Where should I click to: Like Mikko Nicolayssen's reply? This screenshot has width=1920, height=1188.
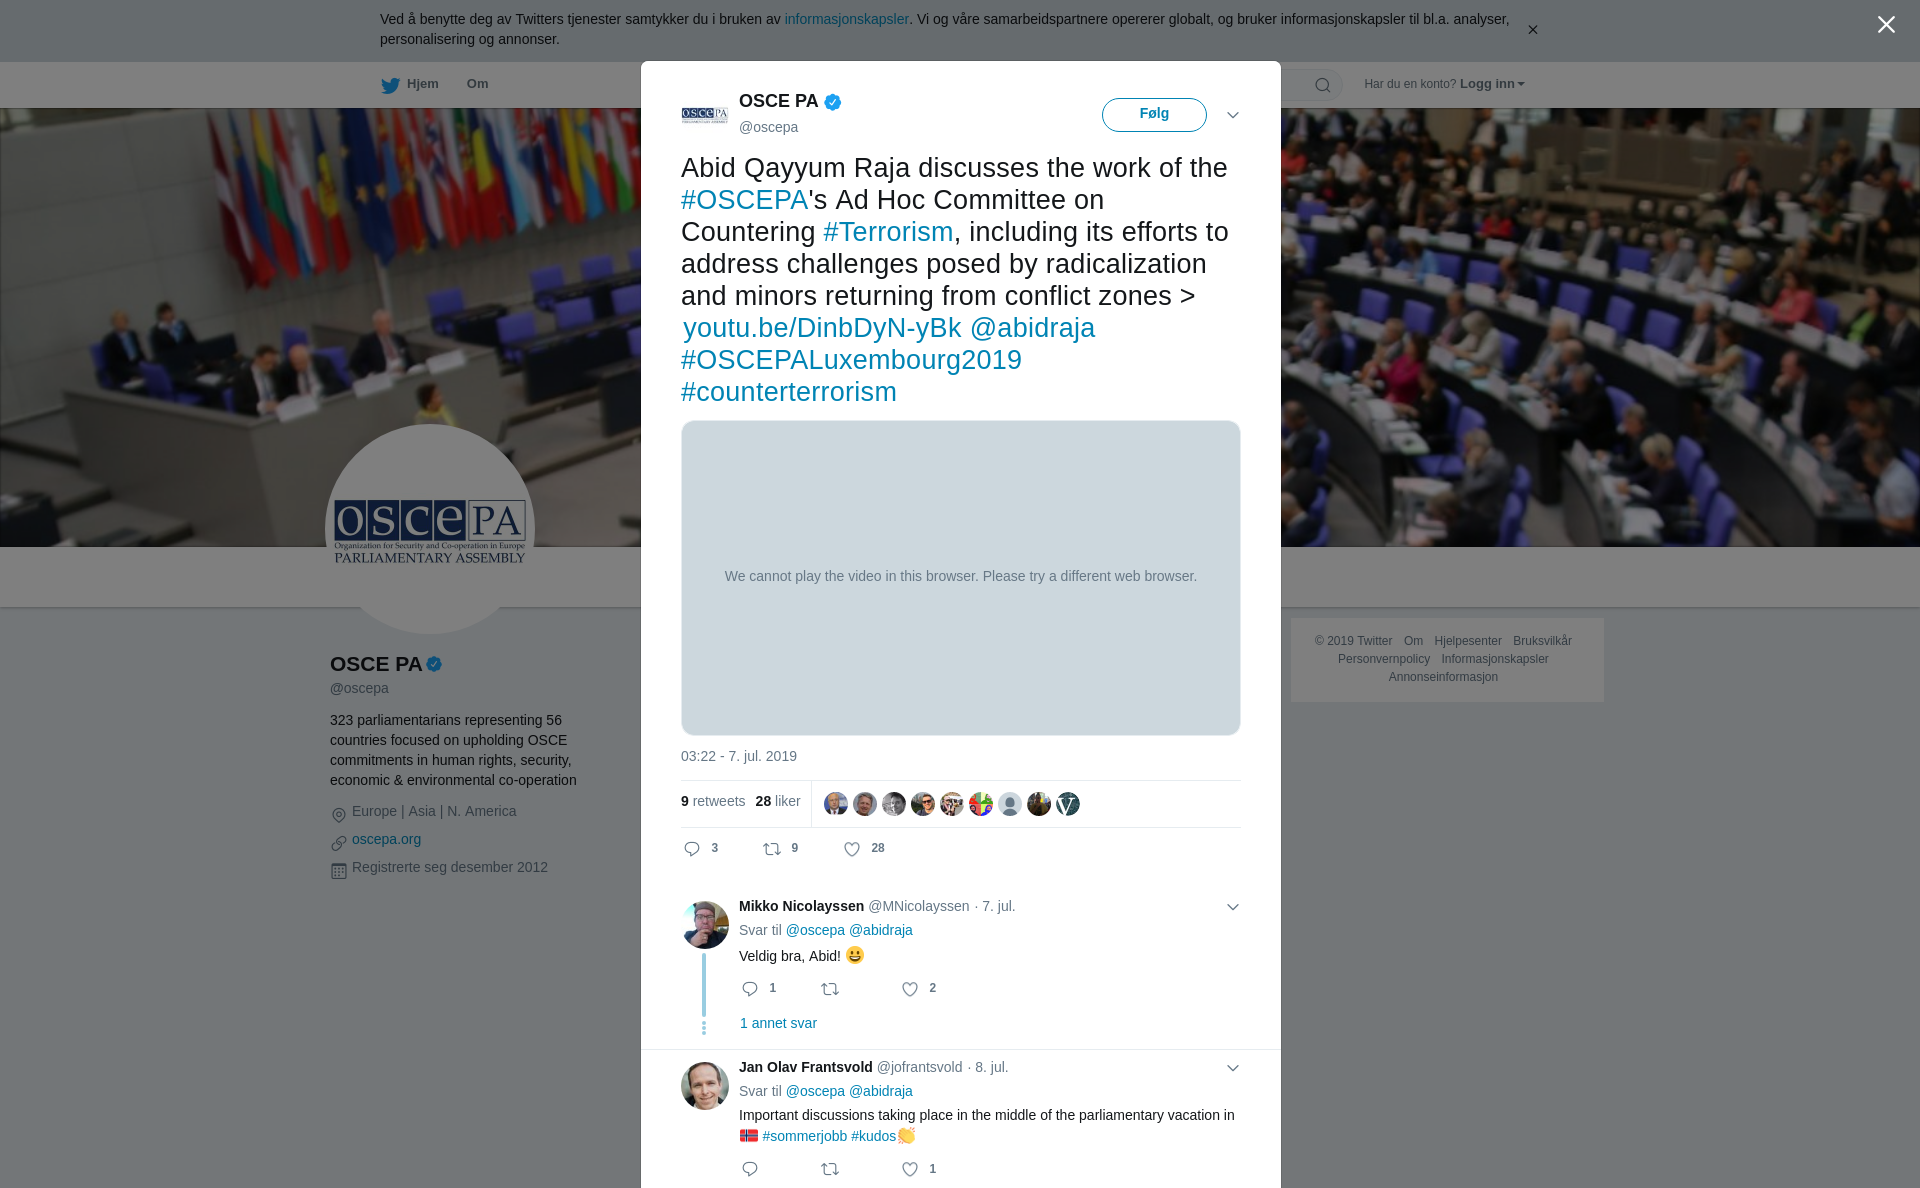click(910, 989)
